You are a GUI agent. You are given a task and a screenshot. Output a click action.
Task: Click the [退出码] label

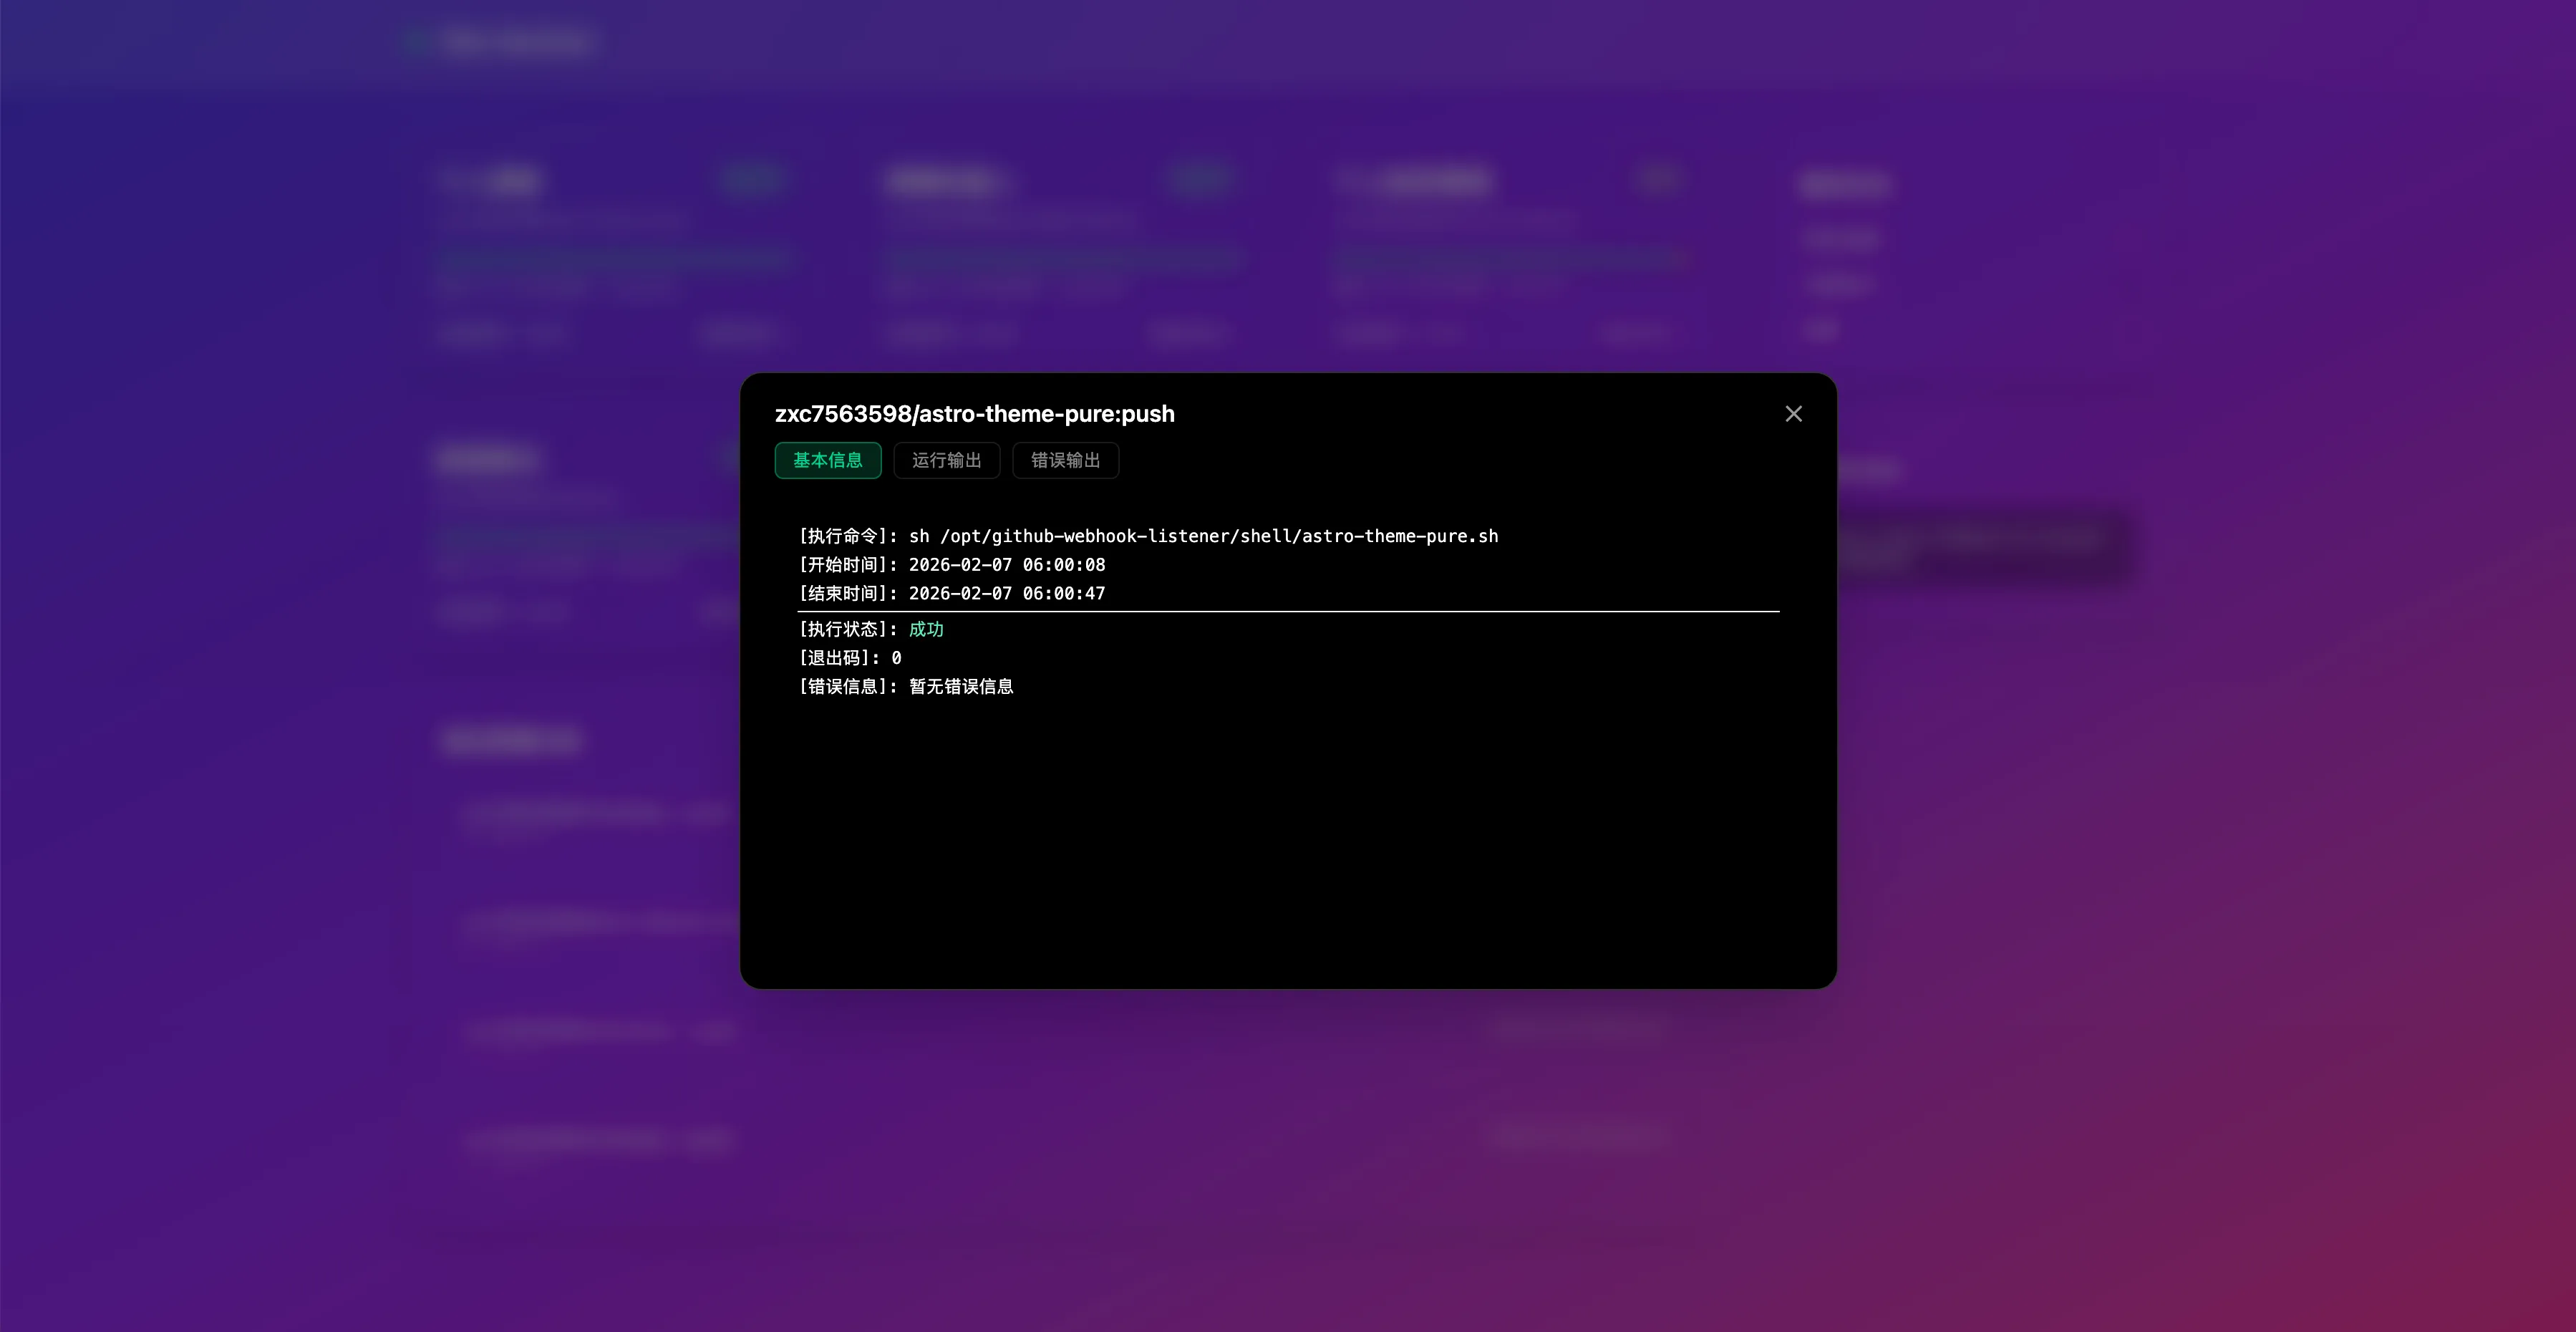click(x=838, y=658)
